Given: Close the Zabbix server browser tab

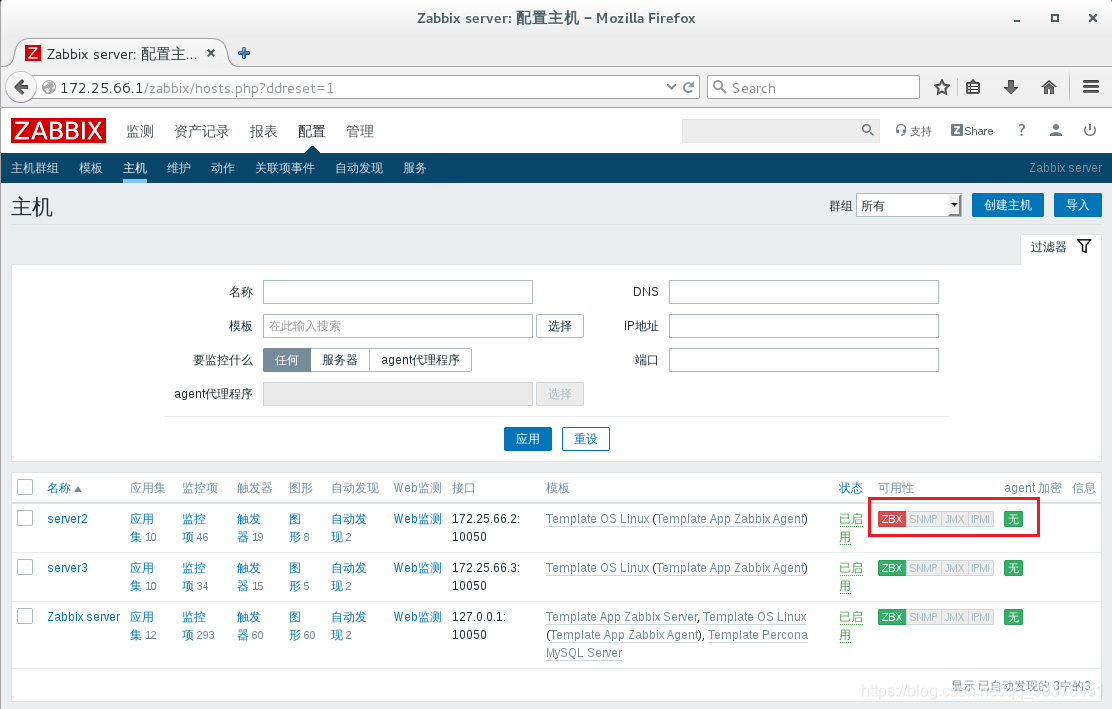Looking at the screenshot, I should click(211, 53).
